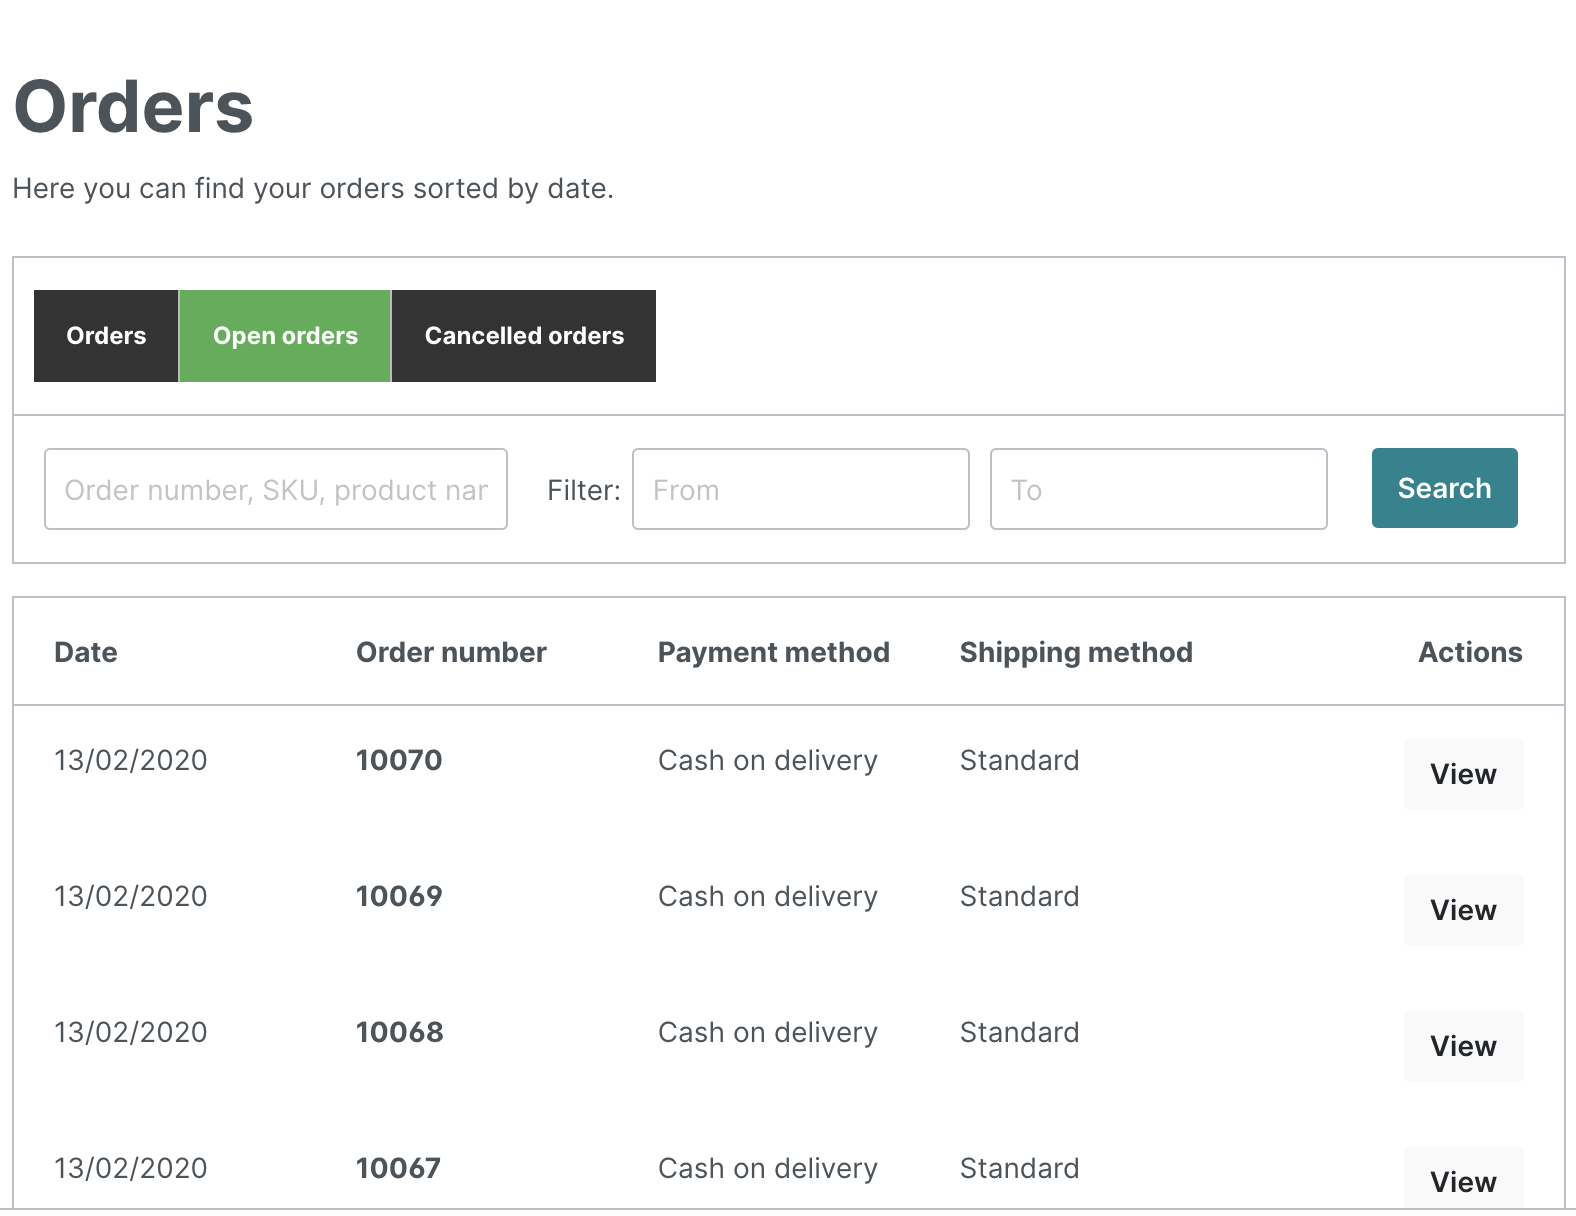This screenshot has height=1216, width=1576.
Task: Click Cash on delivery for order 10069
Action: tap(768, 896)
